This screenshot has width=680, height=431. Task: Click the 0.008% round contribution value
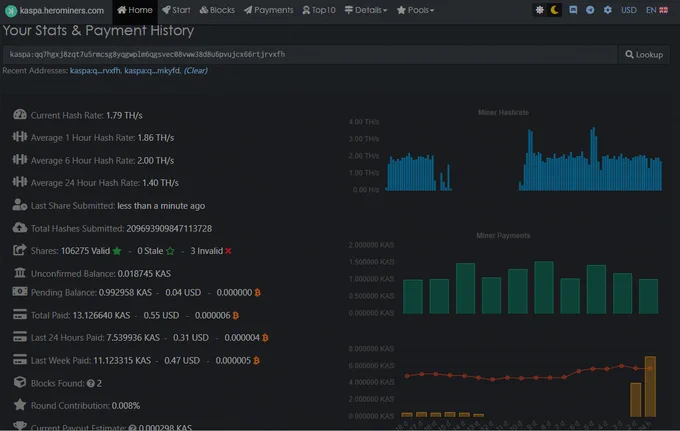click(126, 406)
